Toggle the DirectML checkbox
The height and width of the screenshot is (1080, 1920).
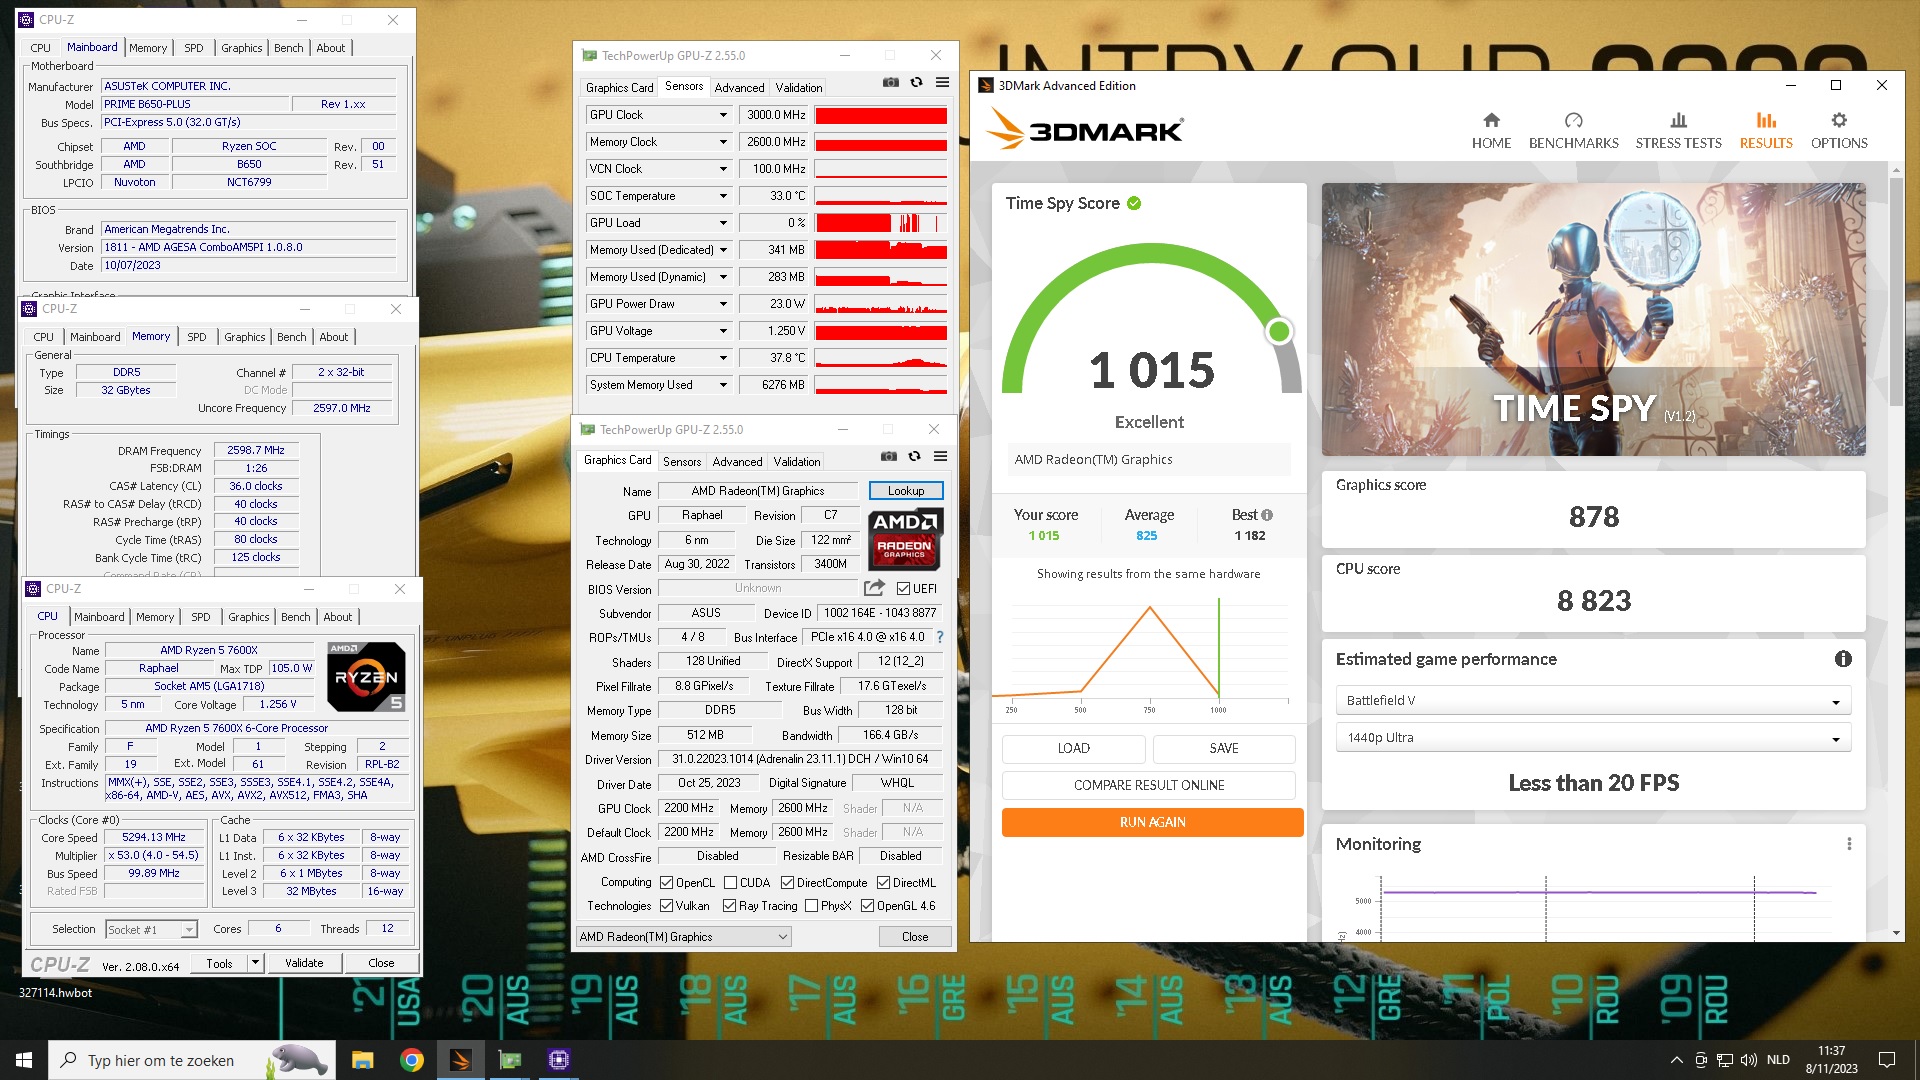click(x=884, y=883)
